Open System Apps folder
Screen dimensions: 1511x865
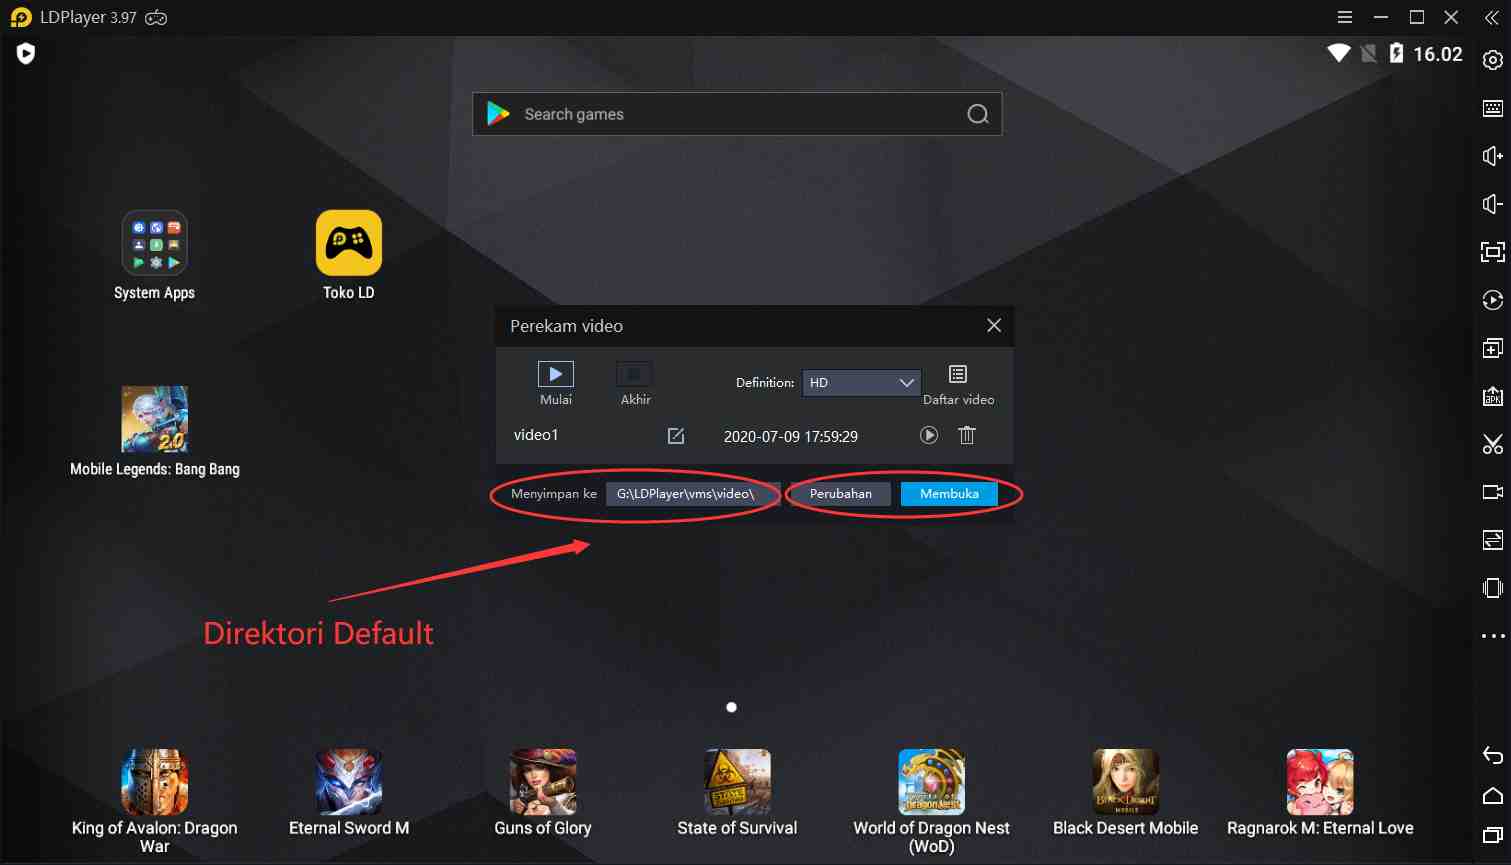(154, 255)
